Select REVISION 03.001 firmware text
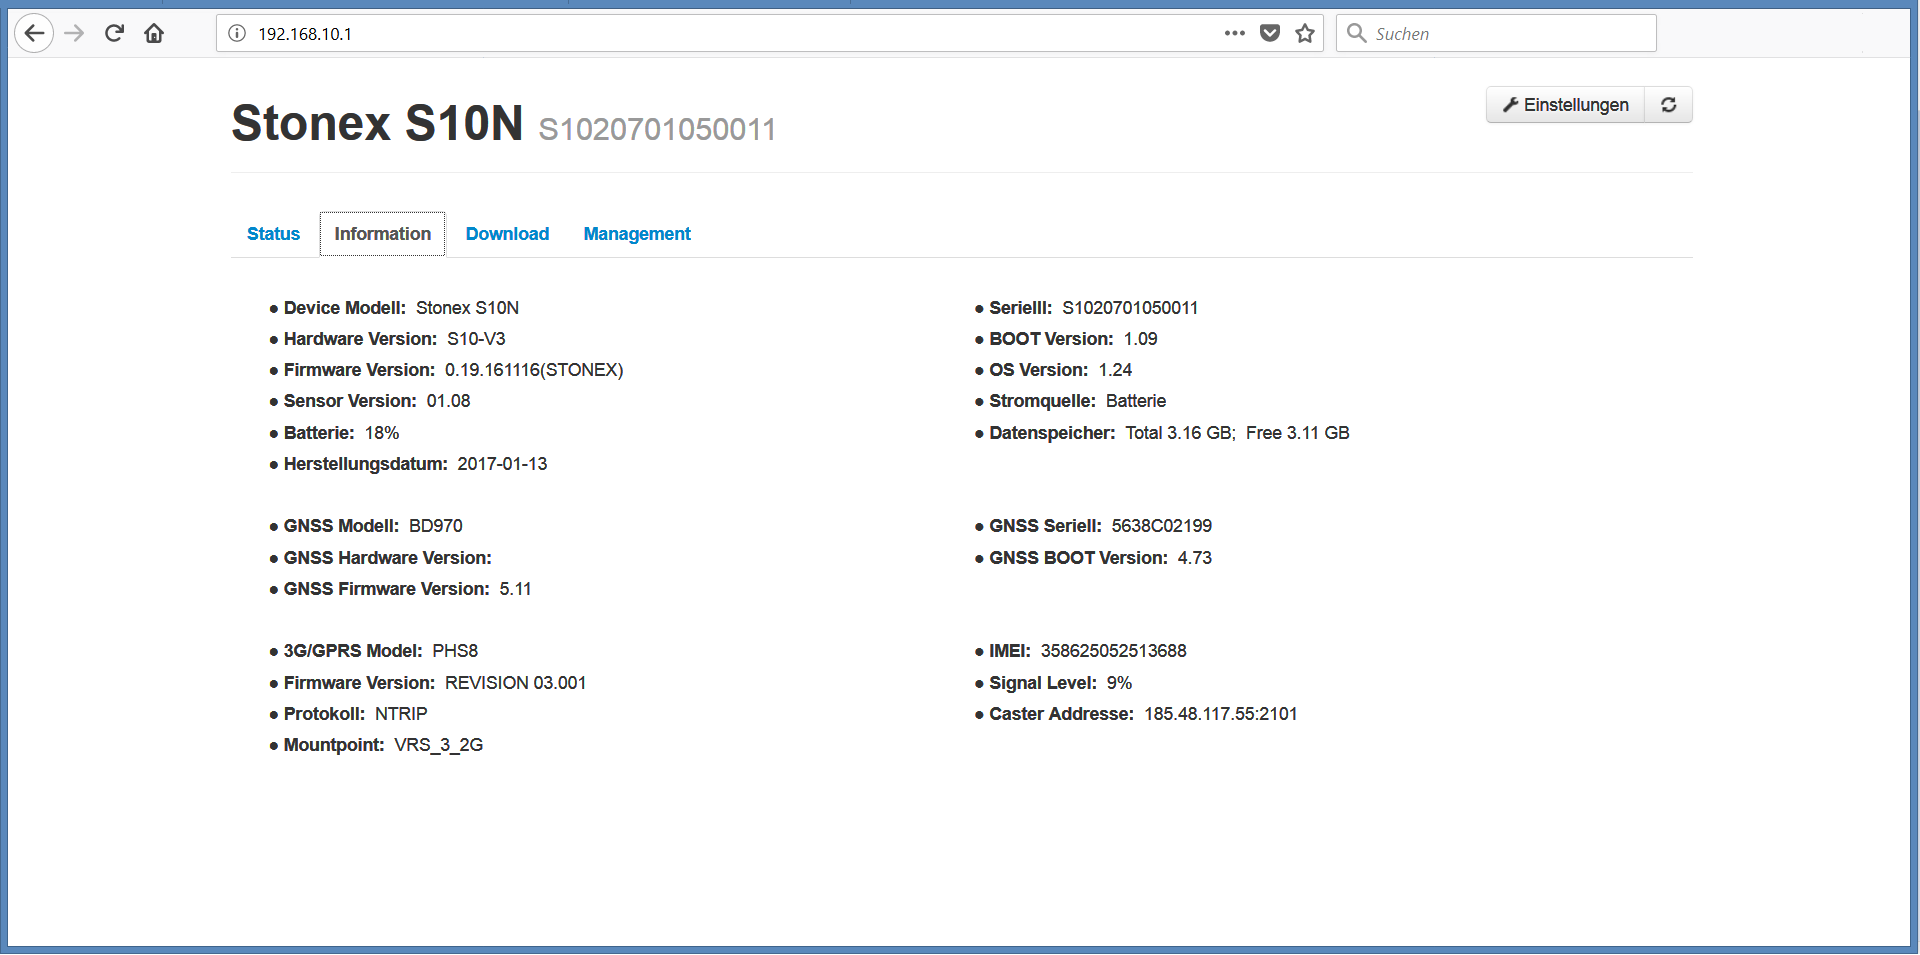Screen dimensions: 1920x955 tap(515, 683)
